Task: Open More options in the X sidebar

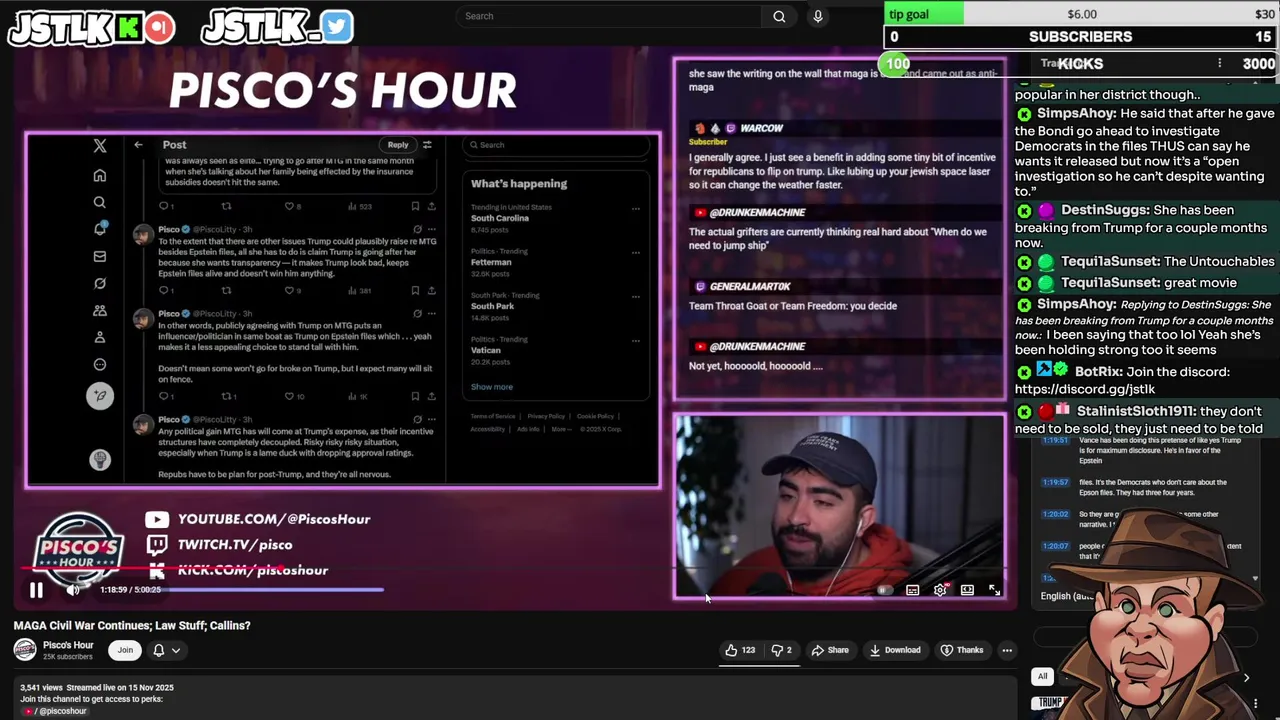Action: (100, 365)
